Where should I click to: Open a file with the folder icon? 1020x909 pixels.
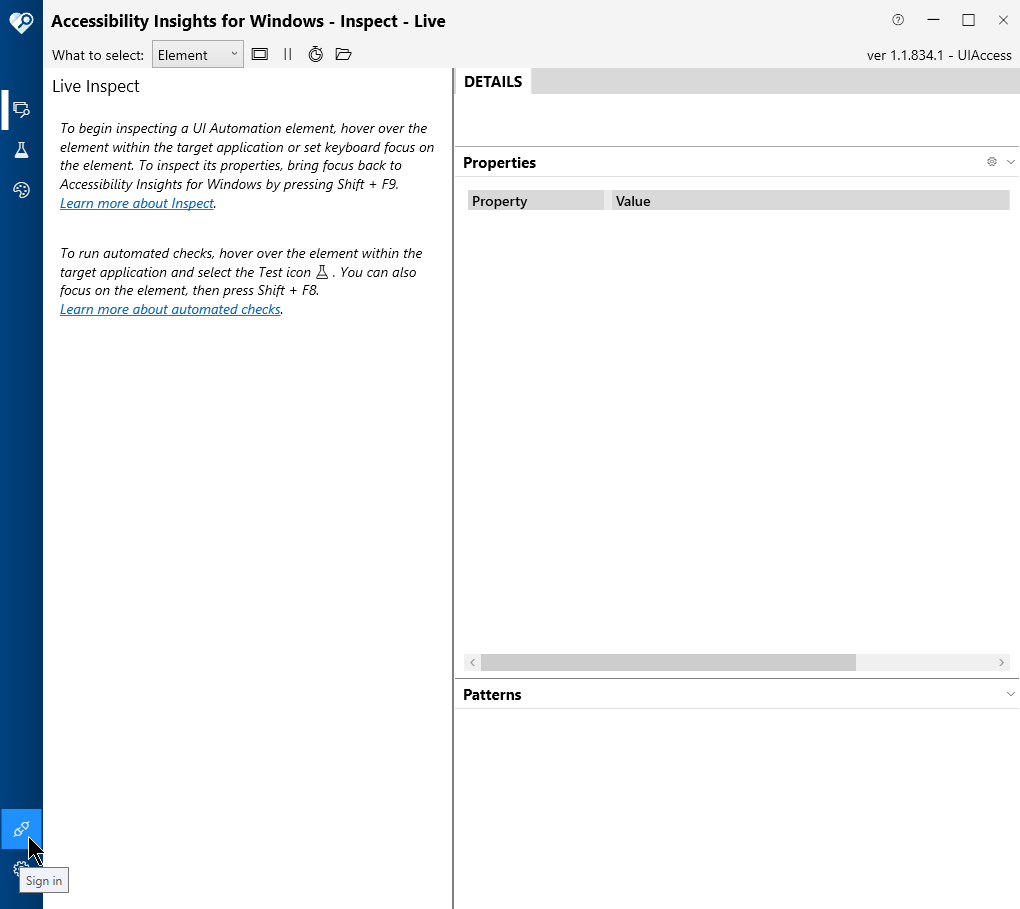pos(343,54)
